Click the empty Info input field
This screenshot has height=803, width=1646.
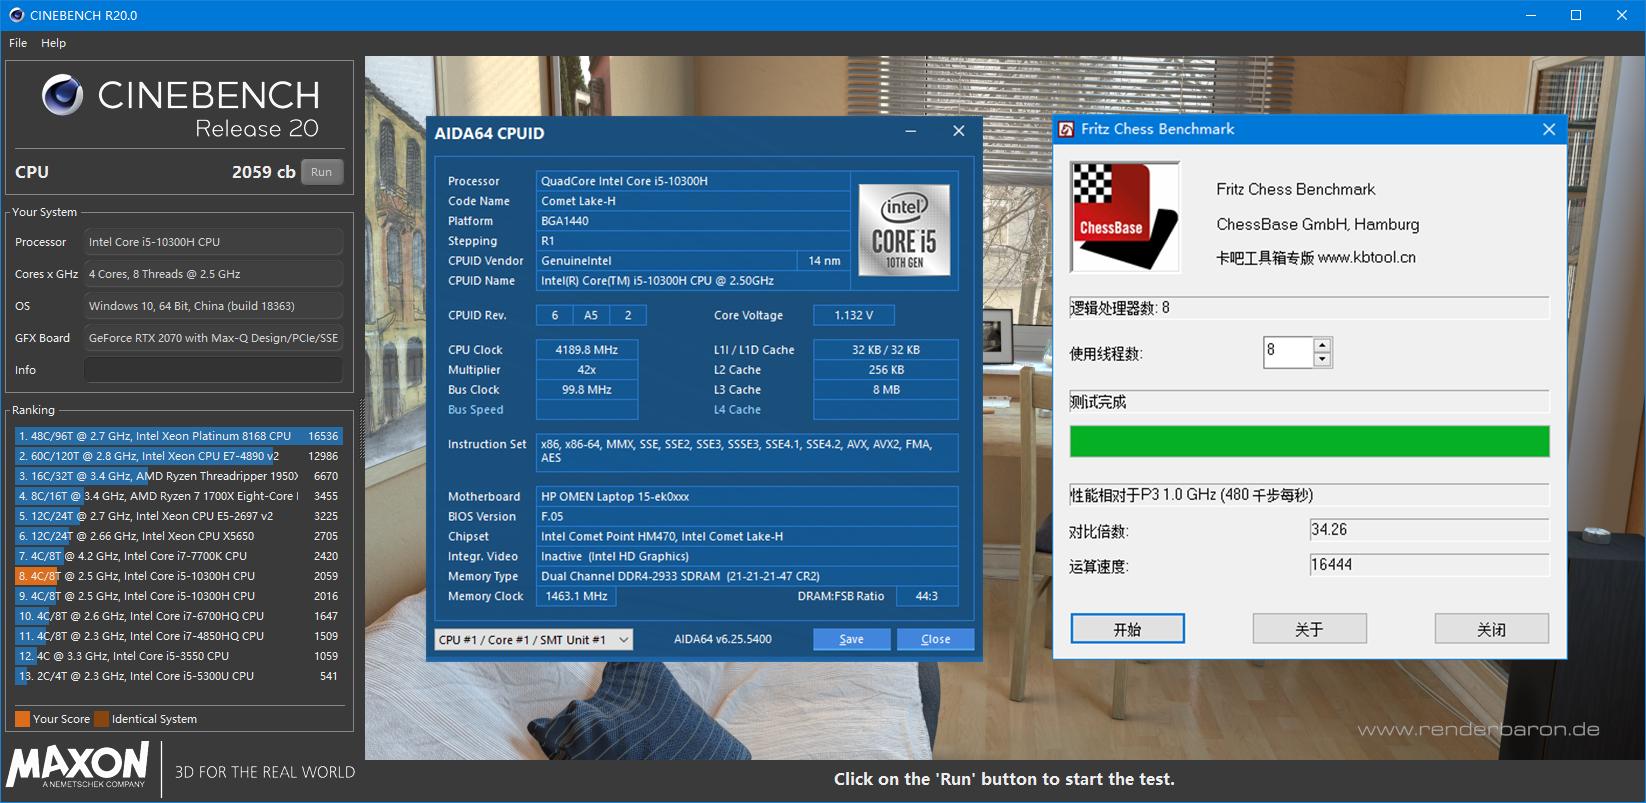[x=213, y=370]
